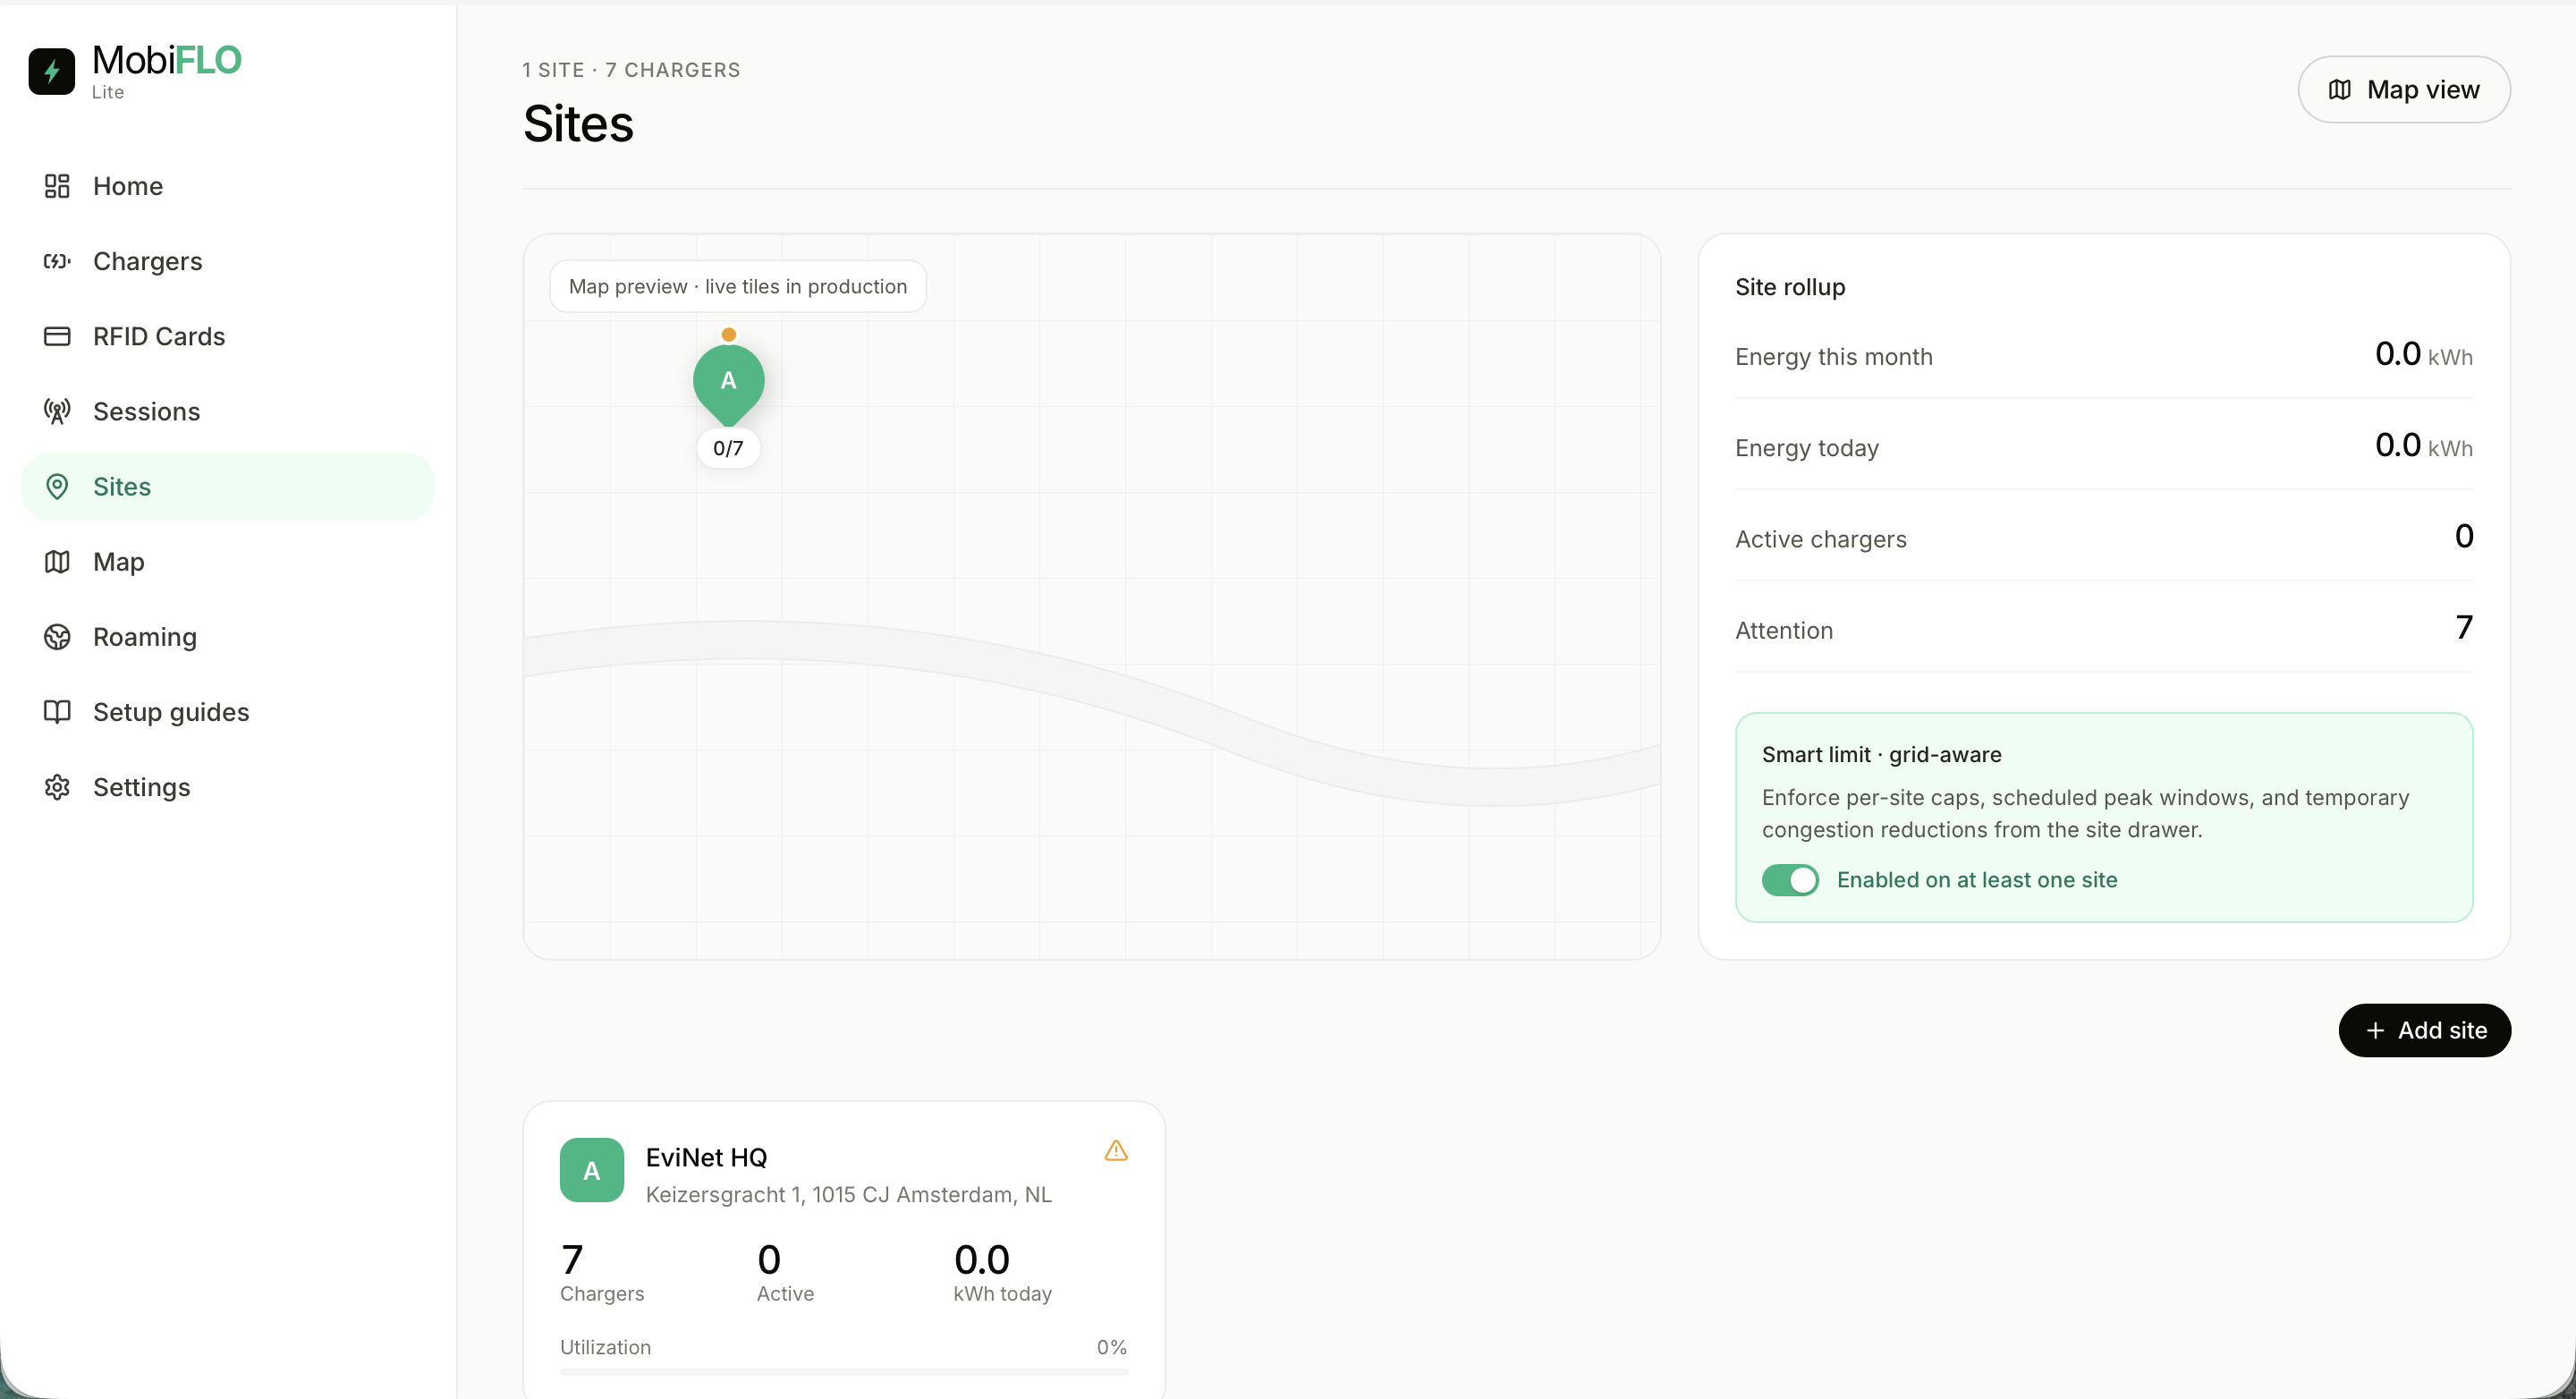Open Setup guides in sidebar
The image size is (2576, 1399).
228,712
